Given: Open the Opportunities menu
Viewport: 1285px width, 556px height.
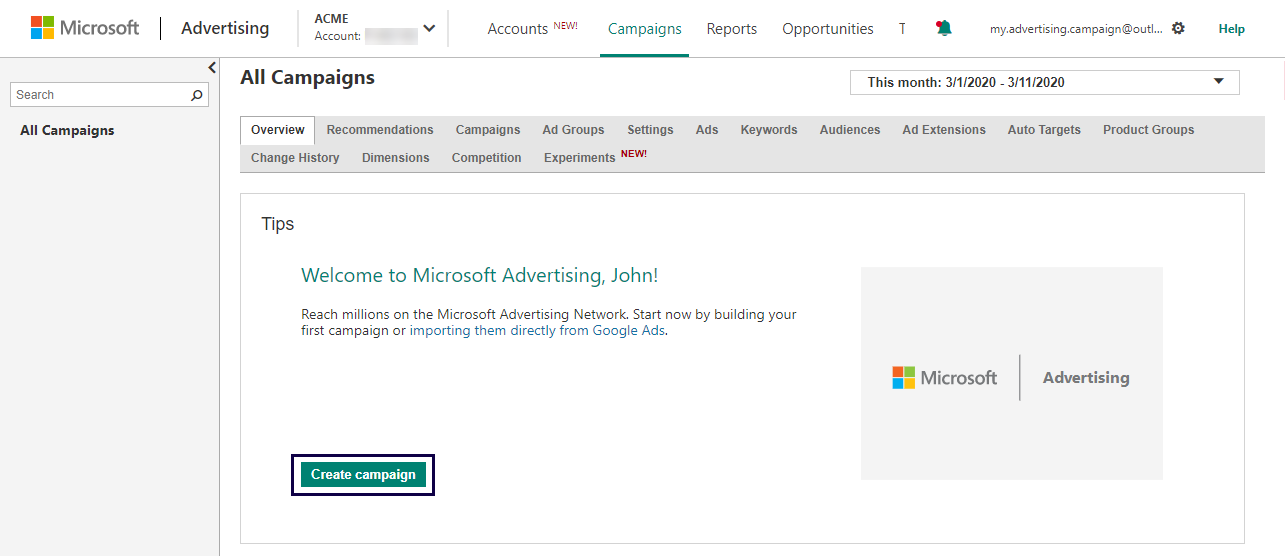Looking at the screenshot, I should click(828, 29).
